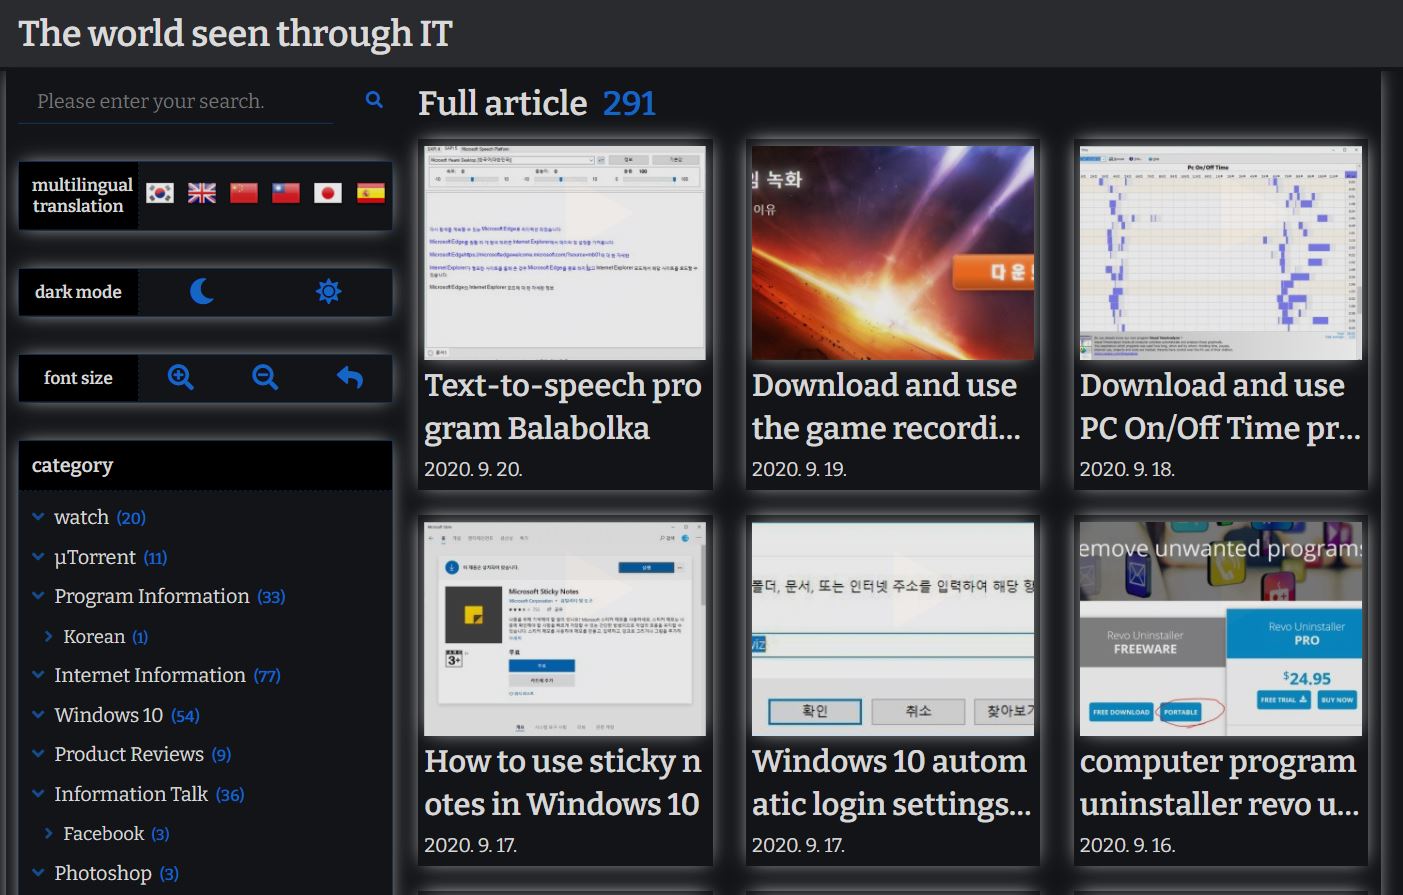
Task: Collapse the Windows 10 category chevron
Action: 38,715
